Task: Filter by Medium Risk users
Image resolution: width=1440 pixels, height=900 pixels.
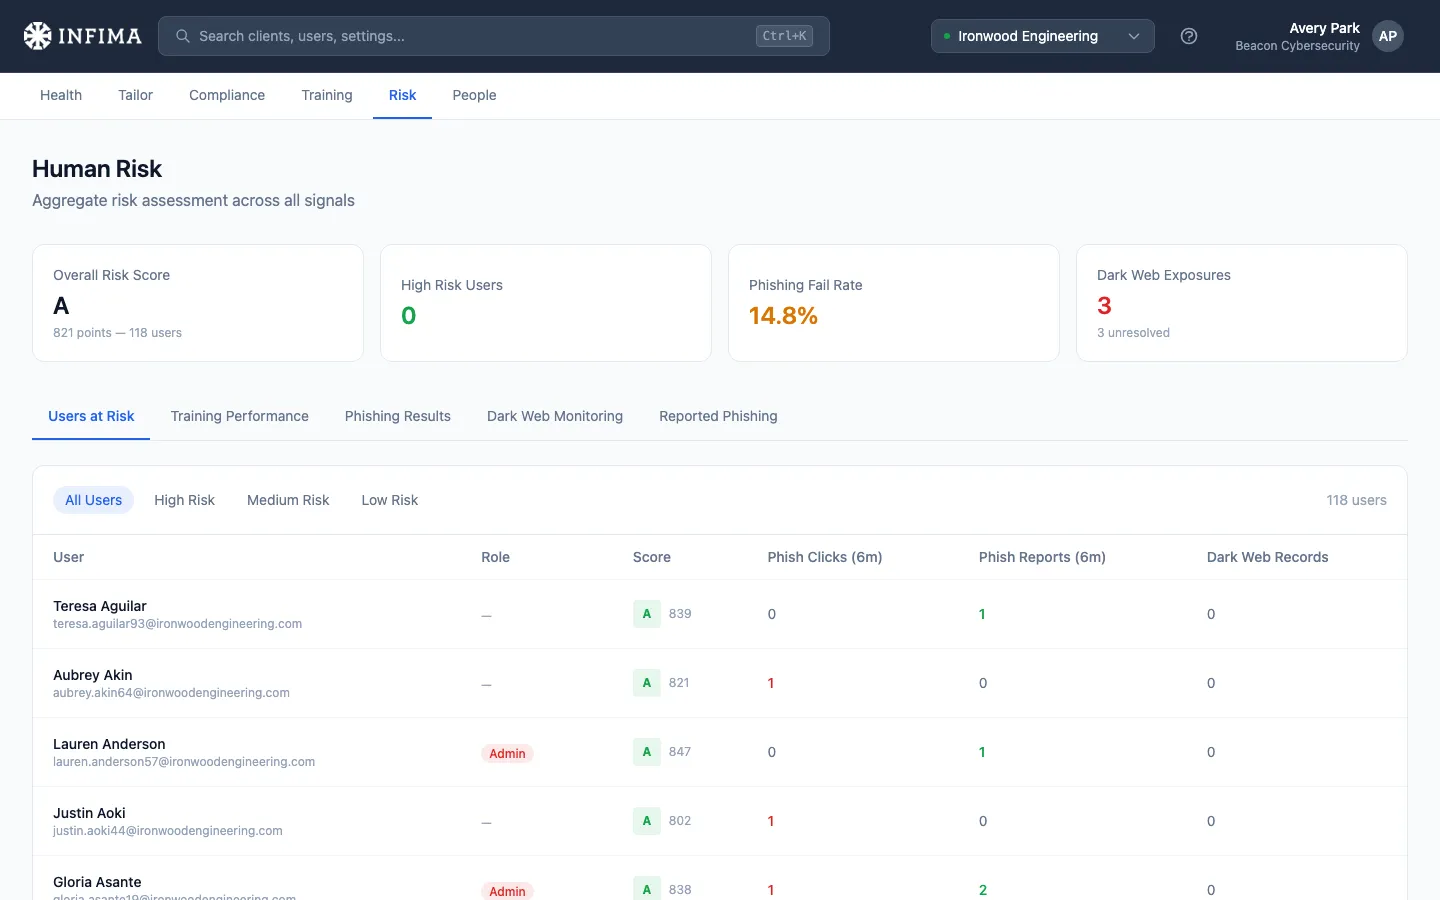Action: 288,500
